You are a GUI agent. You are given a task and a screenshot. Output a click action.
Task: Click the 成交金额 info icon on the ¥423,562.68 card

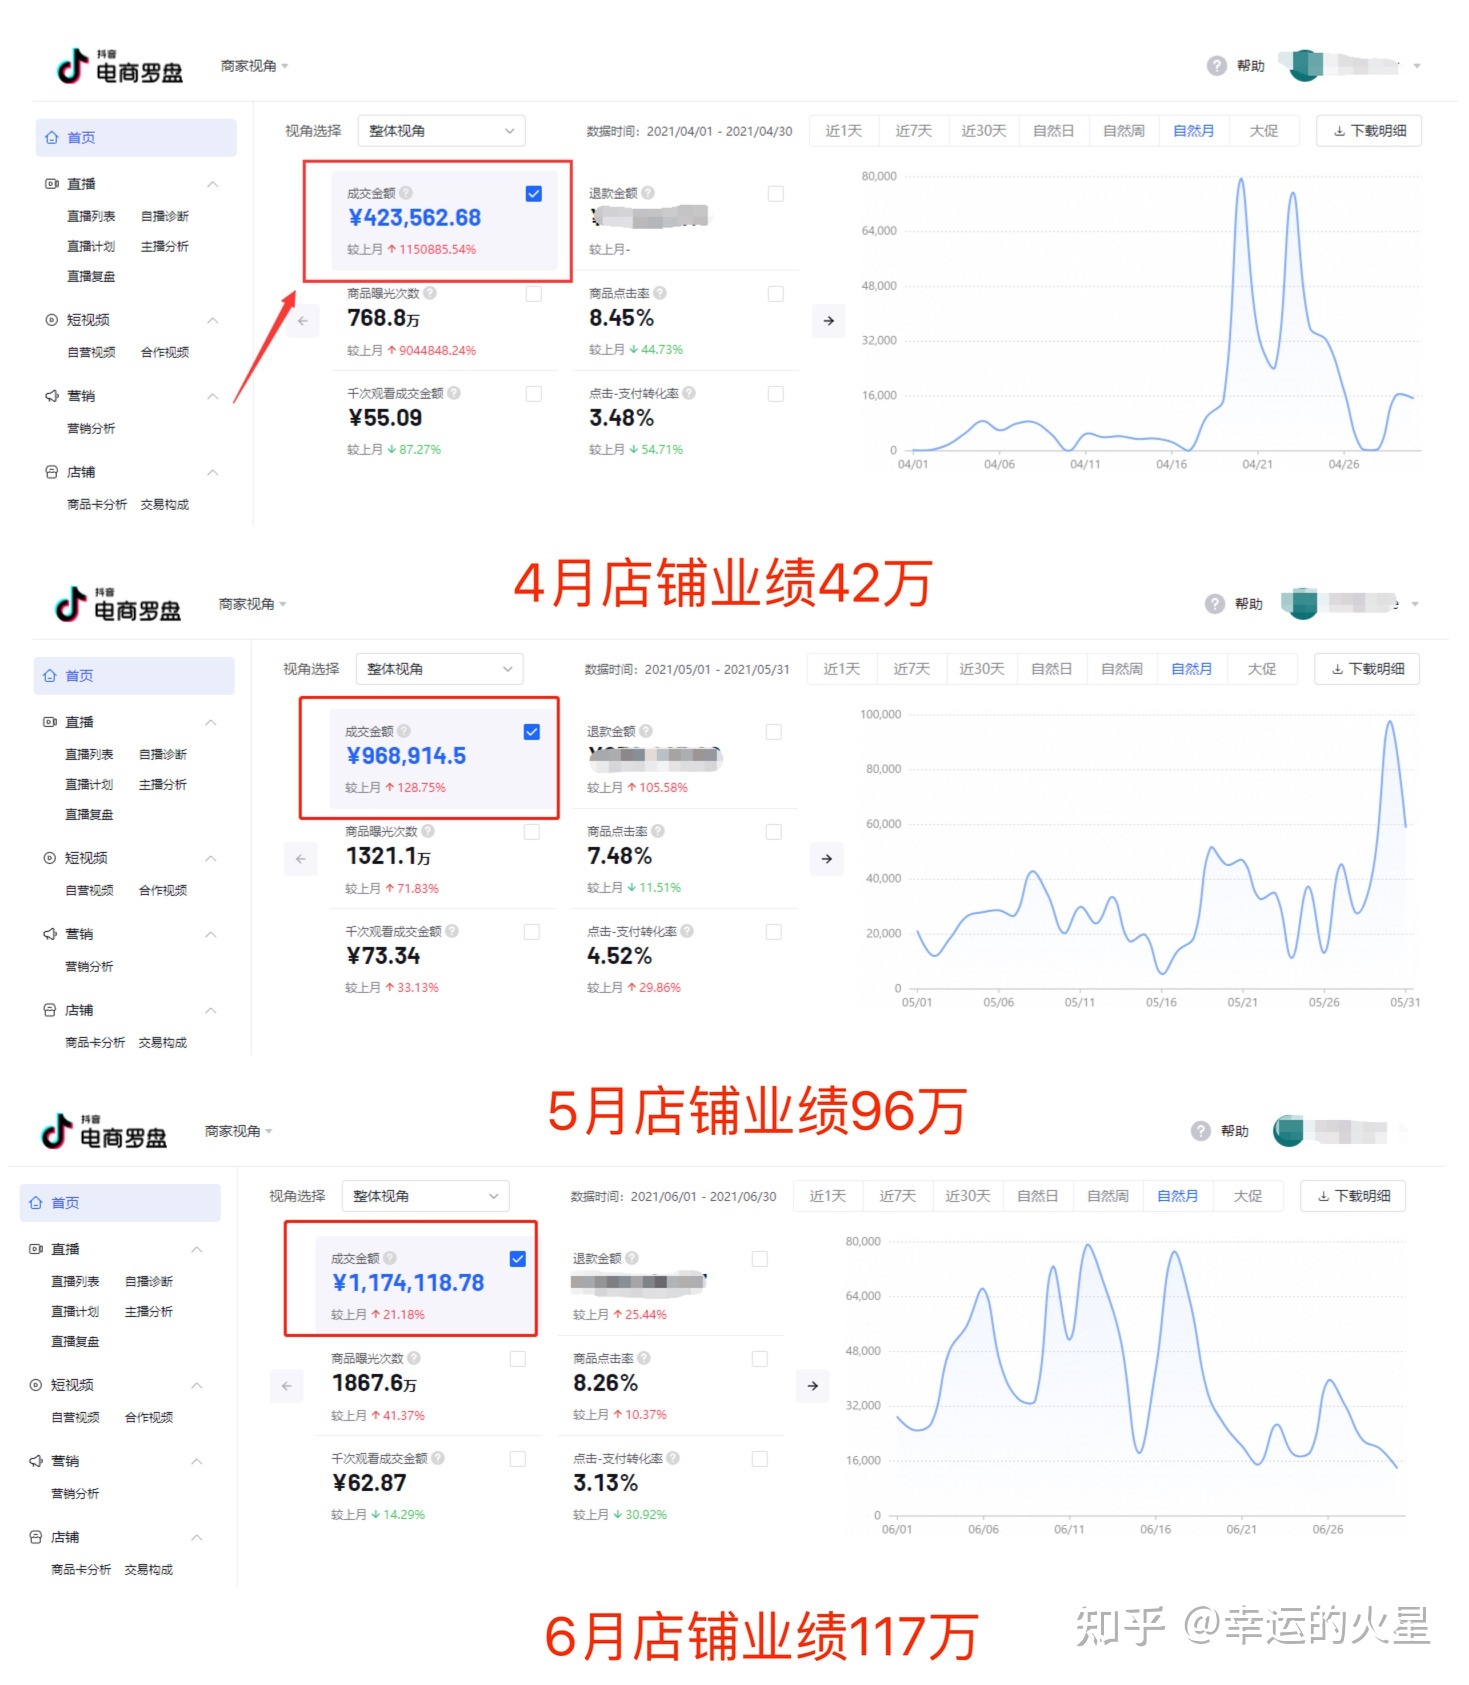pos(406,193)
